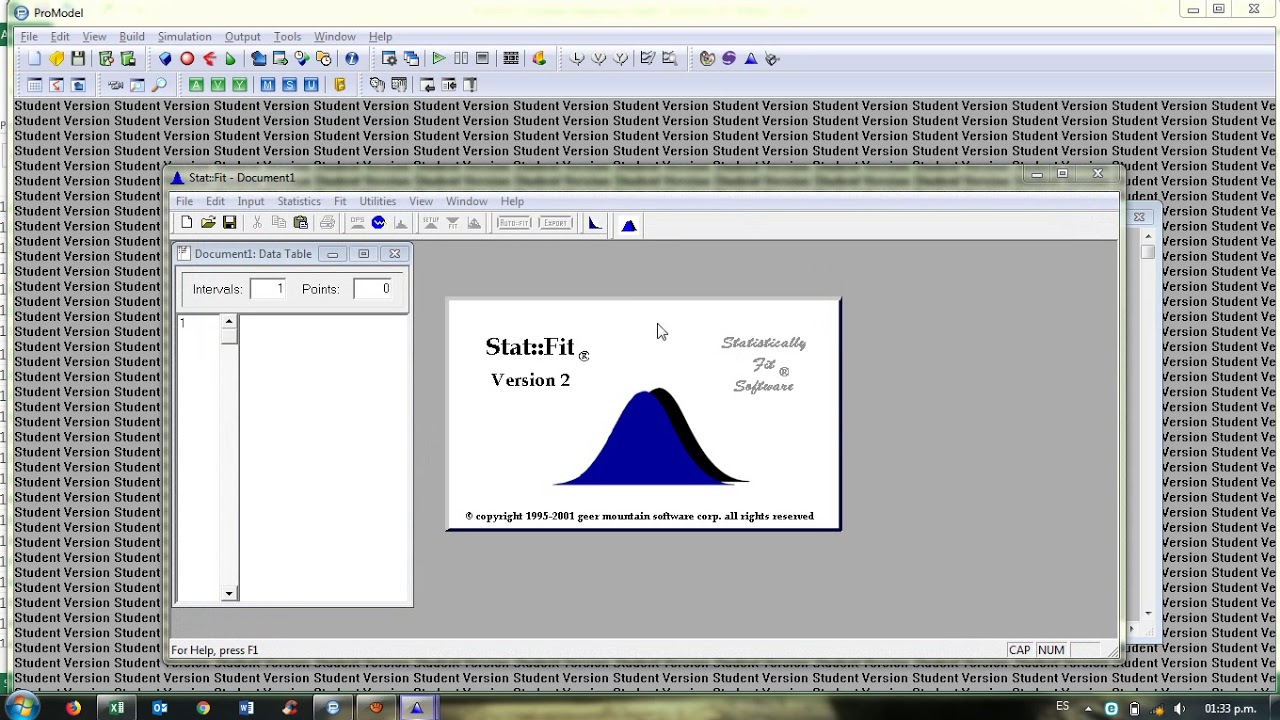Viewport: 1280px width, 720px height.
Task: Click the blue bell curve icon in toolbar
Action: tap(629, 225)
